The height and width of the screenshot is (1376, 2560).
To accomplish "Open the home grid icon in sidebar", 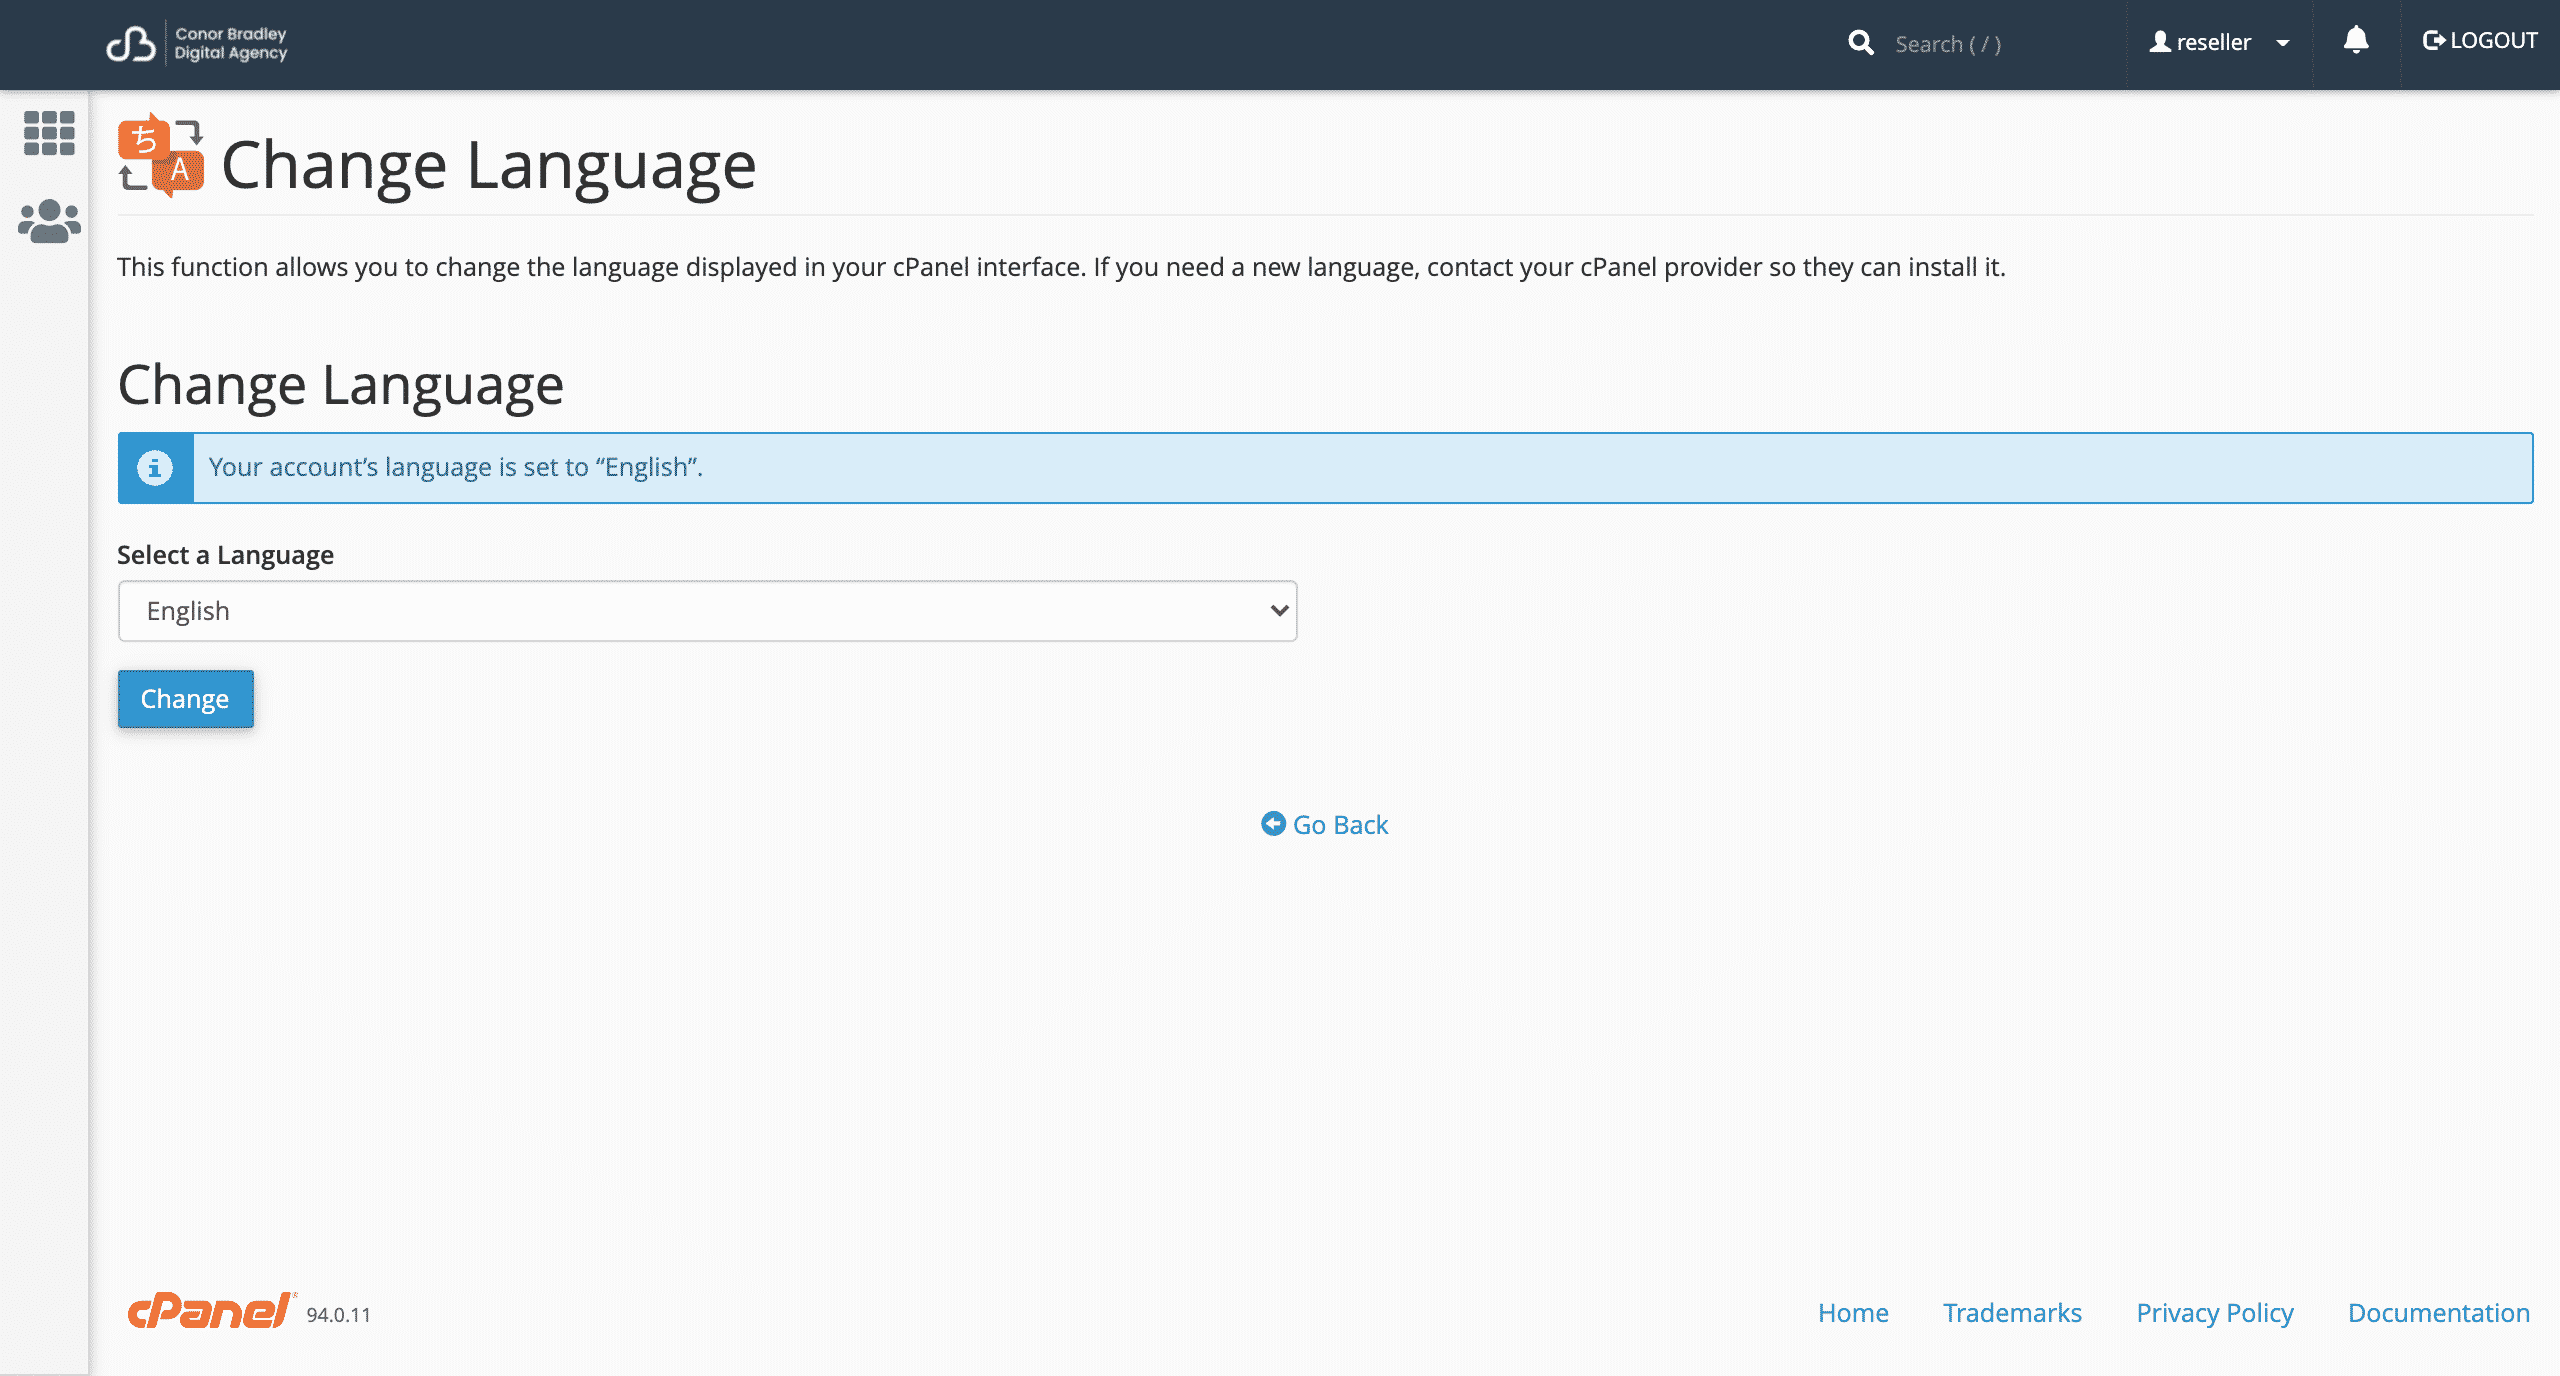I will pyautogui.click(x=49, y=133).
